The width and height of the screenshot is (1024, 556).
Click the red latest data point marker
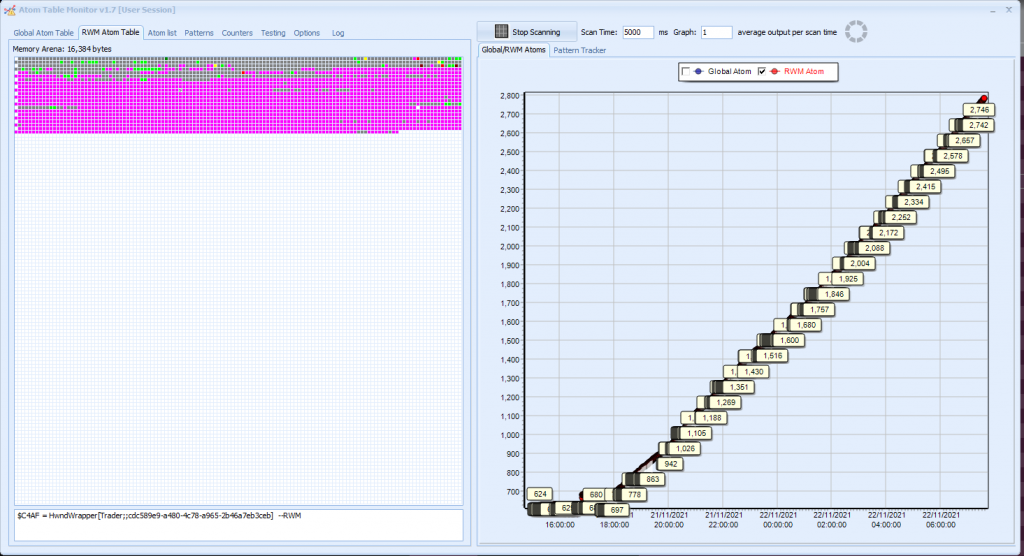[x=984, y=99]
